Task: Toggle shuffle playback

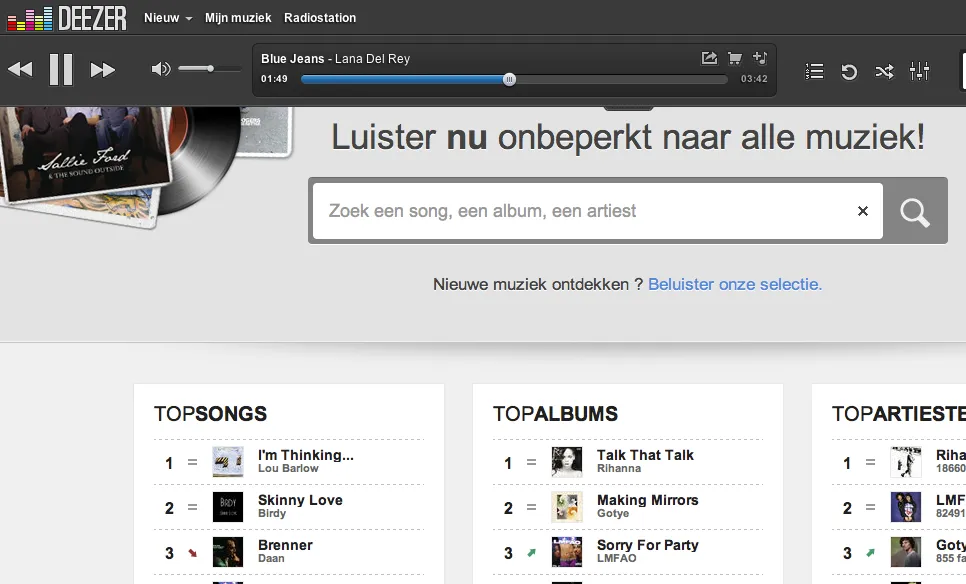Action: [x=884, y=71]
